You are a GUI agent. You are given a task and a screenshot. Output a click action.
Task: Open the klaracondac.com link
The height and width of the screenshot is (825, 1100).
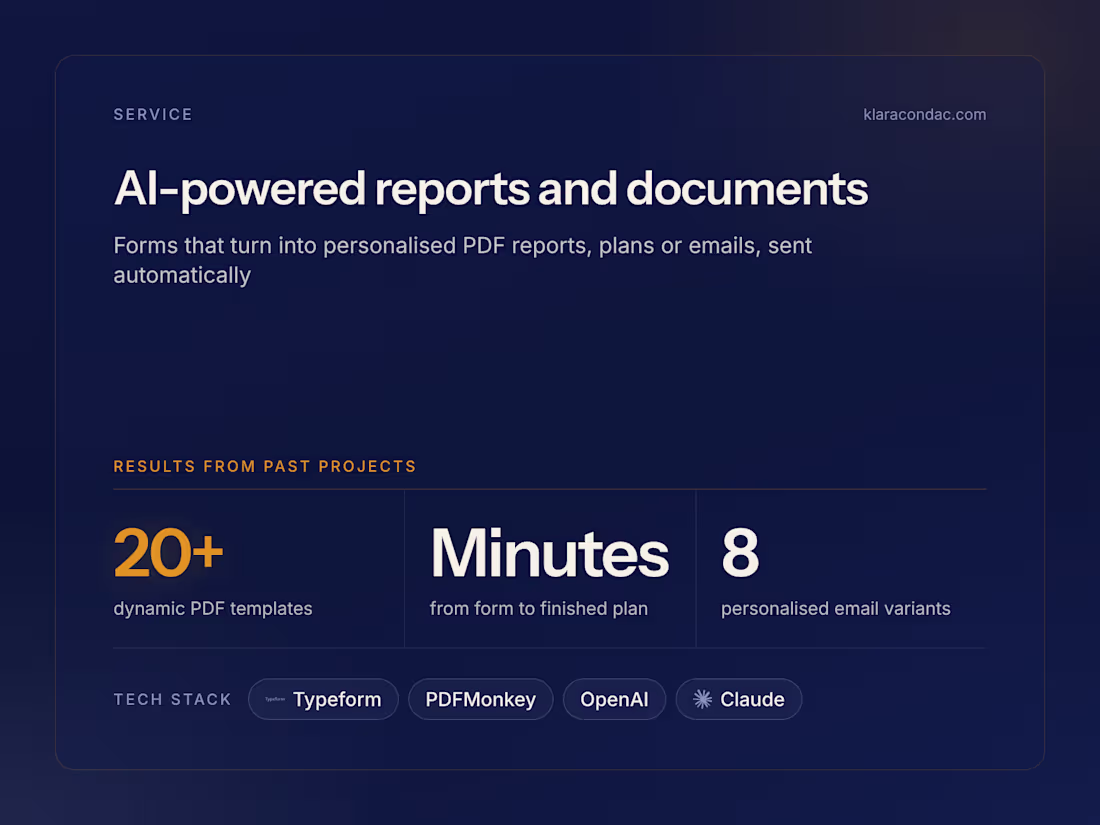pyautogui.click(x=924, y=114)
